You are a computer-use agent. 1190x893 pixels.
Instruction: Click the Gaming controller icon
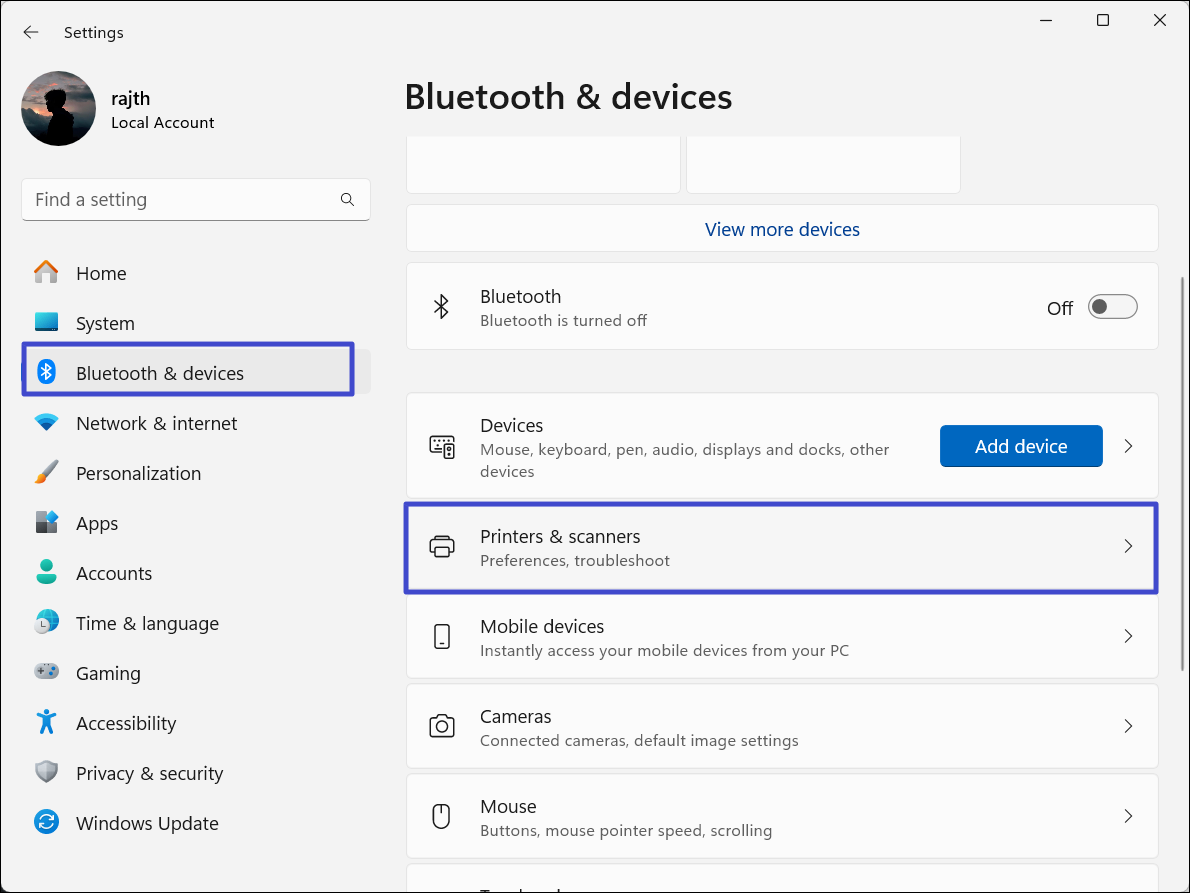pos(46,673)
